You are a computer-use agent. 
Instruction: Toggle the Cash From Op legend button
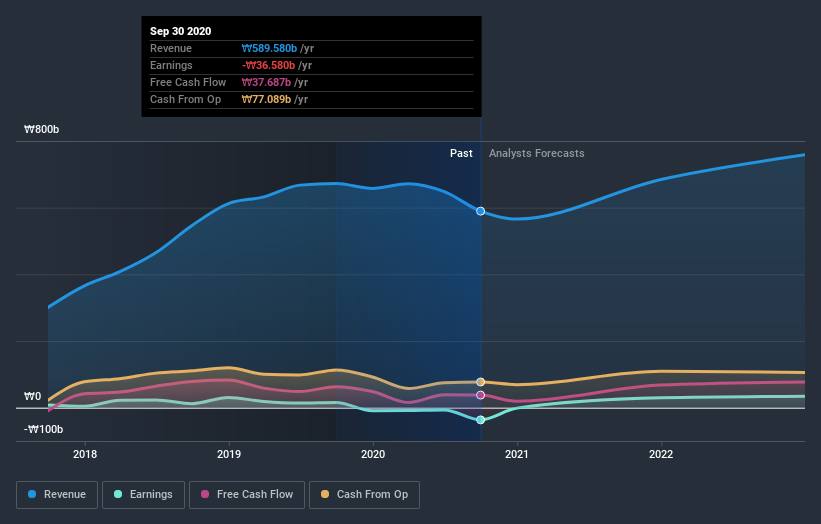coord(364,495)
